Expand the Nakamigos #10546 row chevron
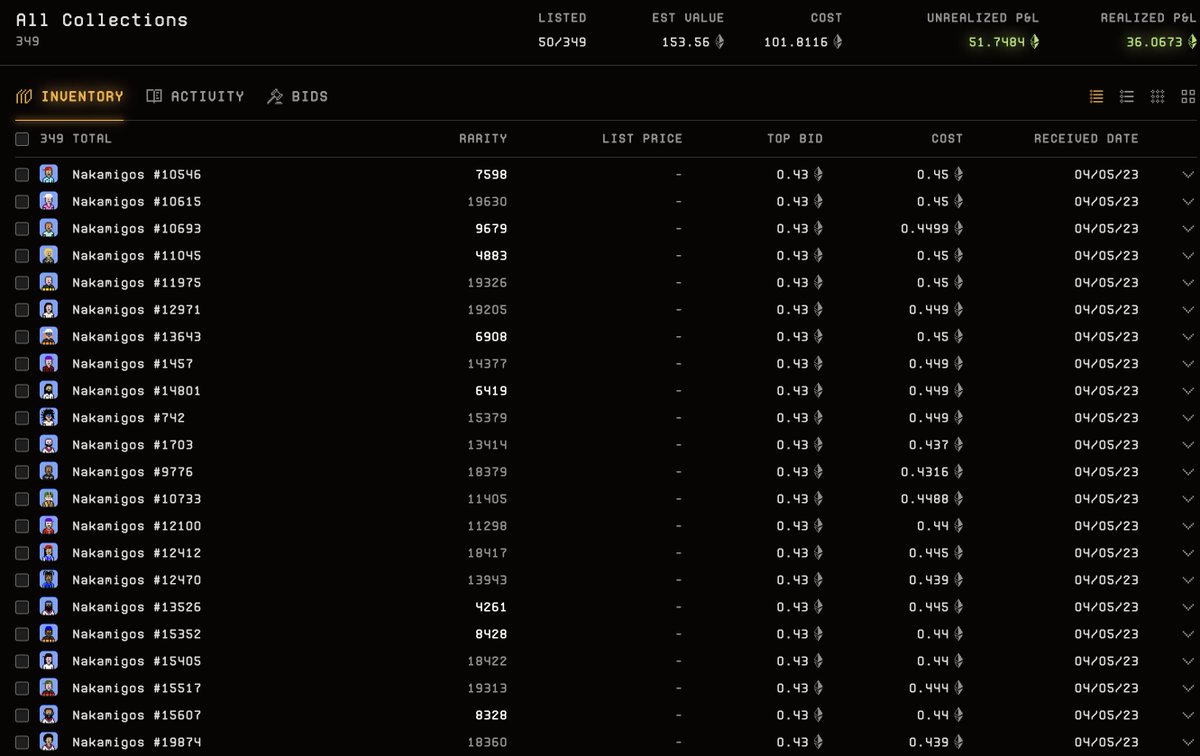Screen dimensions: 1200x756 (1188, 174)
